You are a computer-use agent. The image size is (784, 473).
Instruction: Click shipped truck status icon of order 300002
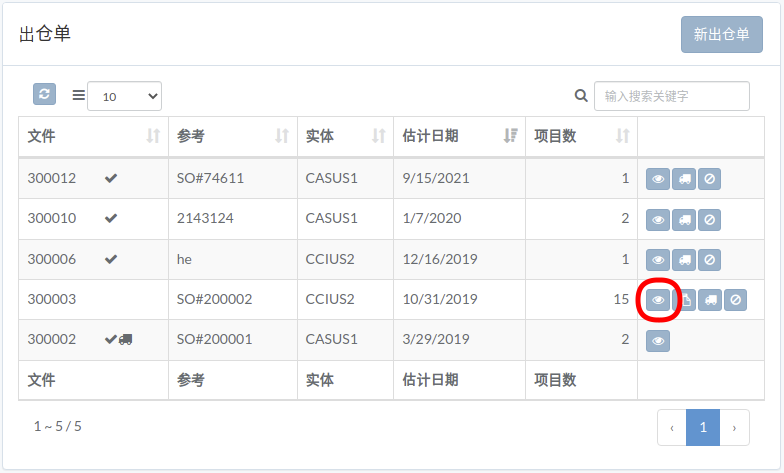[126, 340]
